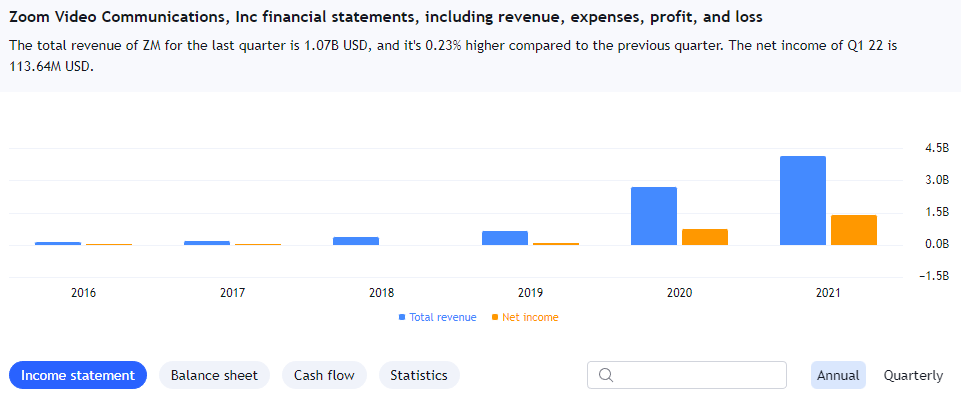Select the Statistics tab
Image resolution: width=961 pixels, height=393 pixels.
point(419,375)
